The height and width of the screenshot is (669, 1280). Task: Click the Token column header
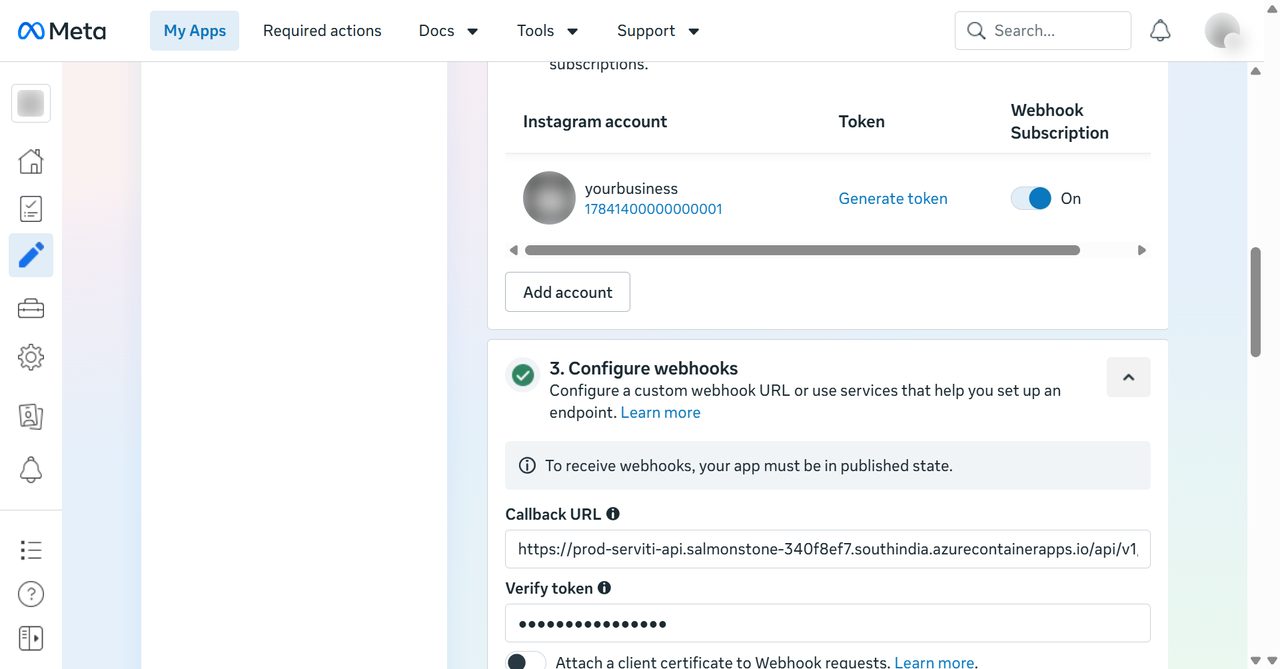click(861, 121)
